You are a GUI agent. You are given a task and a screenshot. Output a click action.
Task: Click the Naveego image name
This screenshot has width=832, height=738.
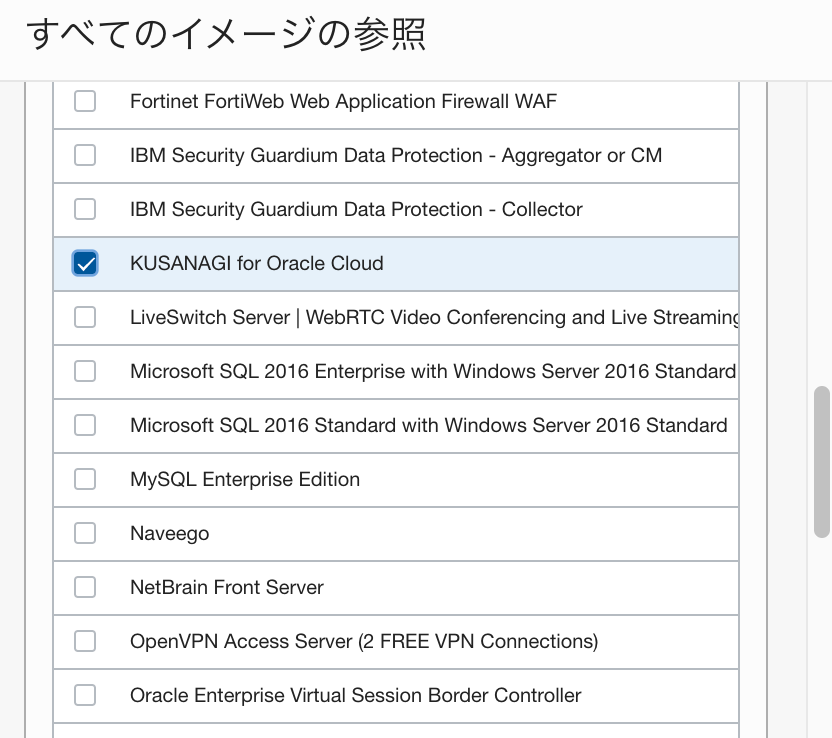pyautogui.click(x=170, y=534)
